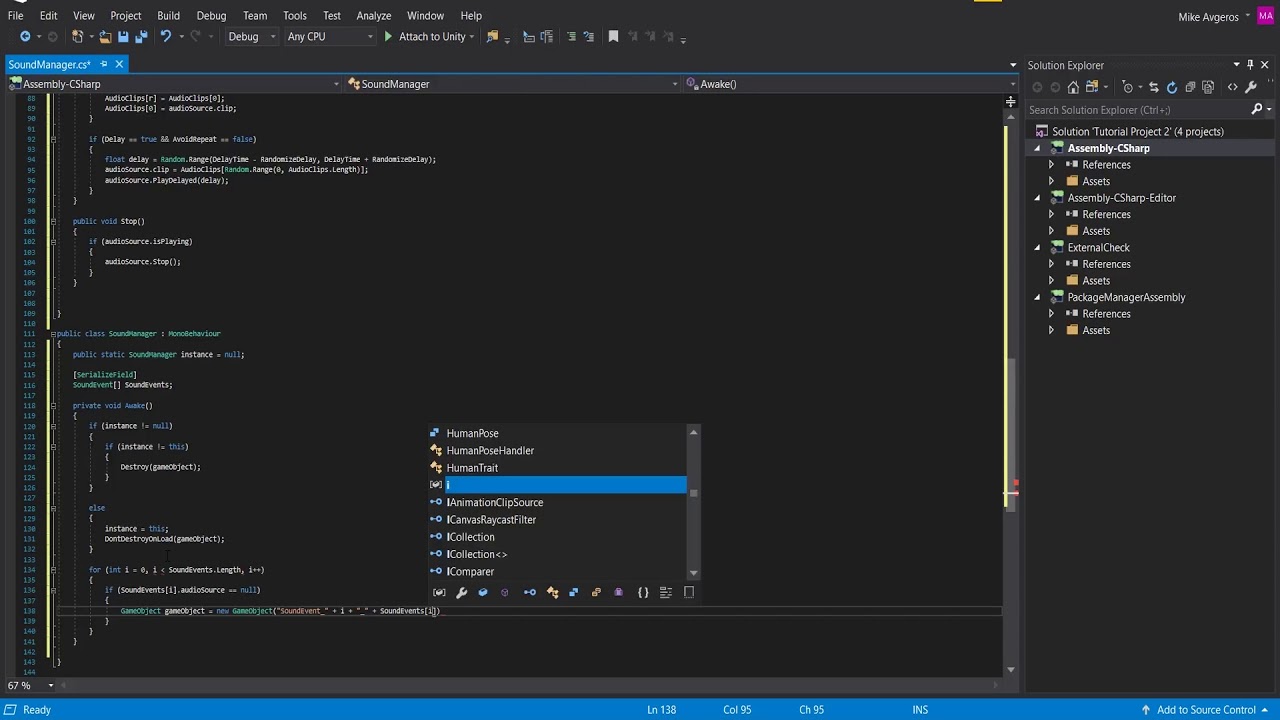Click Add to Source Control in status bar
This screenshot has width=1280, height=720.
1204,709
